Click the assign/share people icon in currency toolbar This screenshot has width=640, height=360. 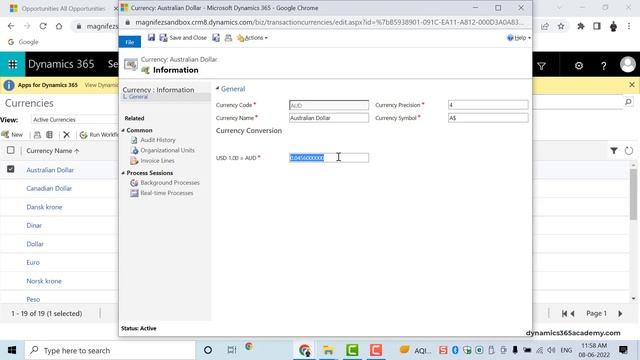pos(228,38)
